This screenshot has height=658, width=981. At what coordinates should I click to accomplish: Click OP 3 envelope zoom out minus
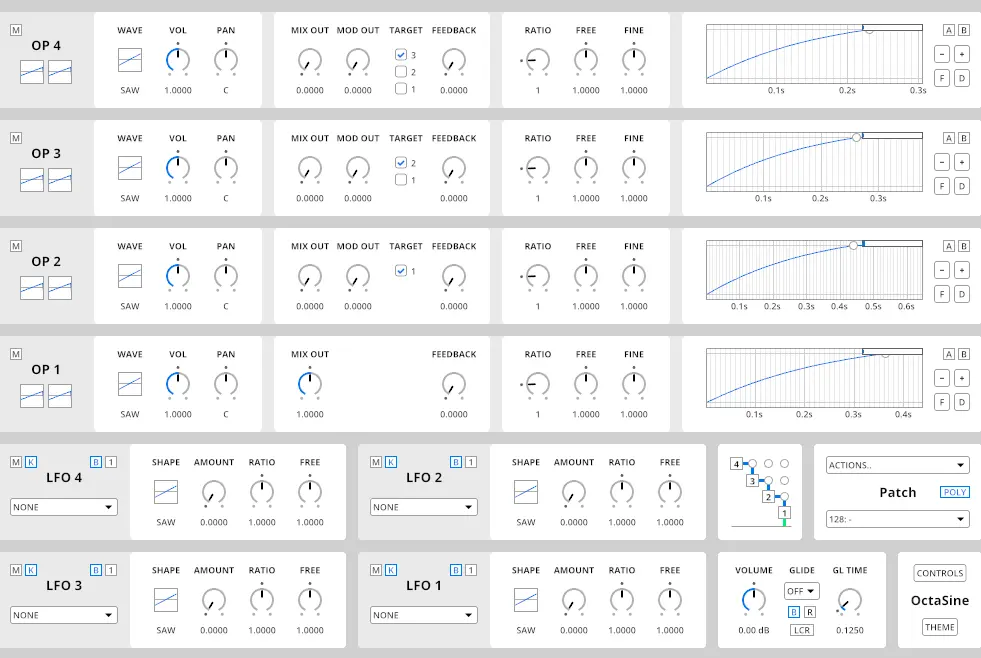(942, 162)
